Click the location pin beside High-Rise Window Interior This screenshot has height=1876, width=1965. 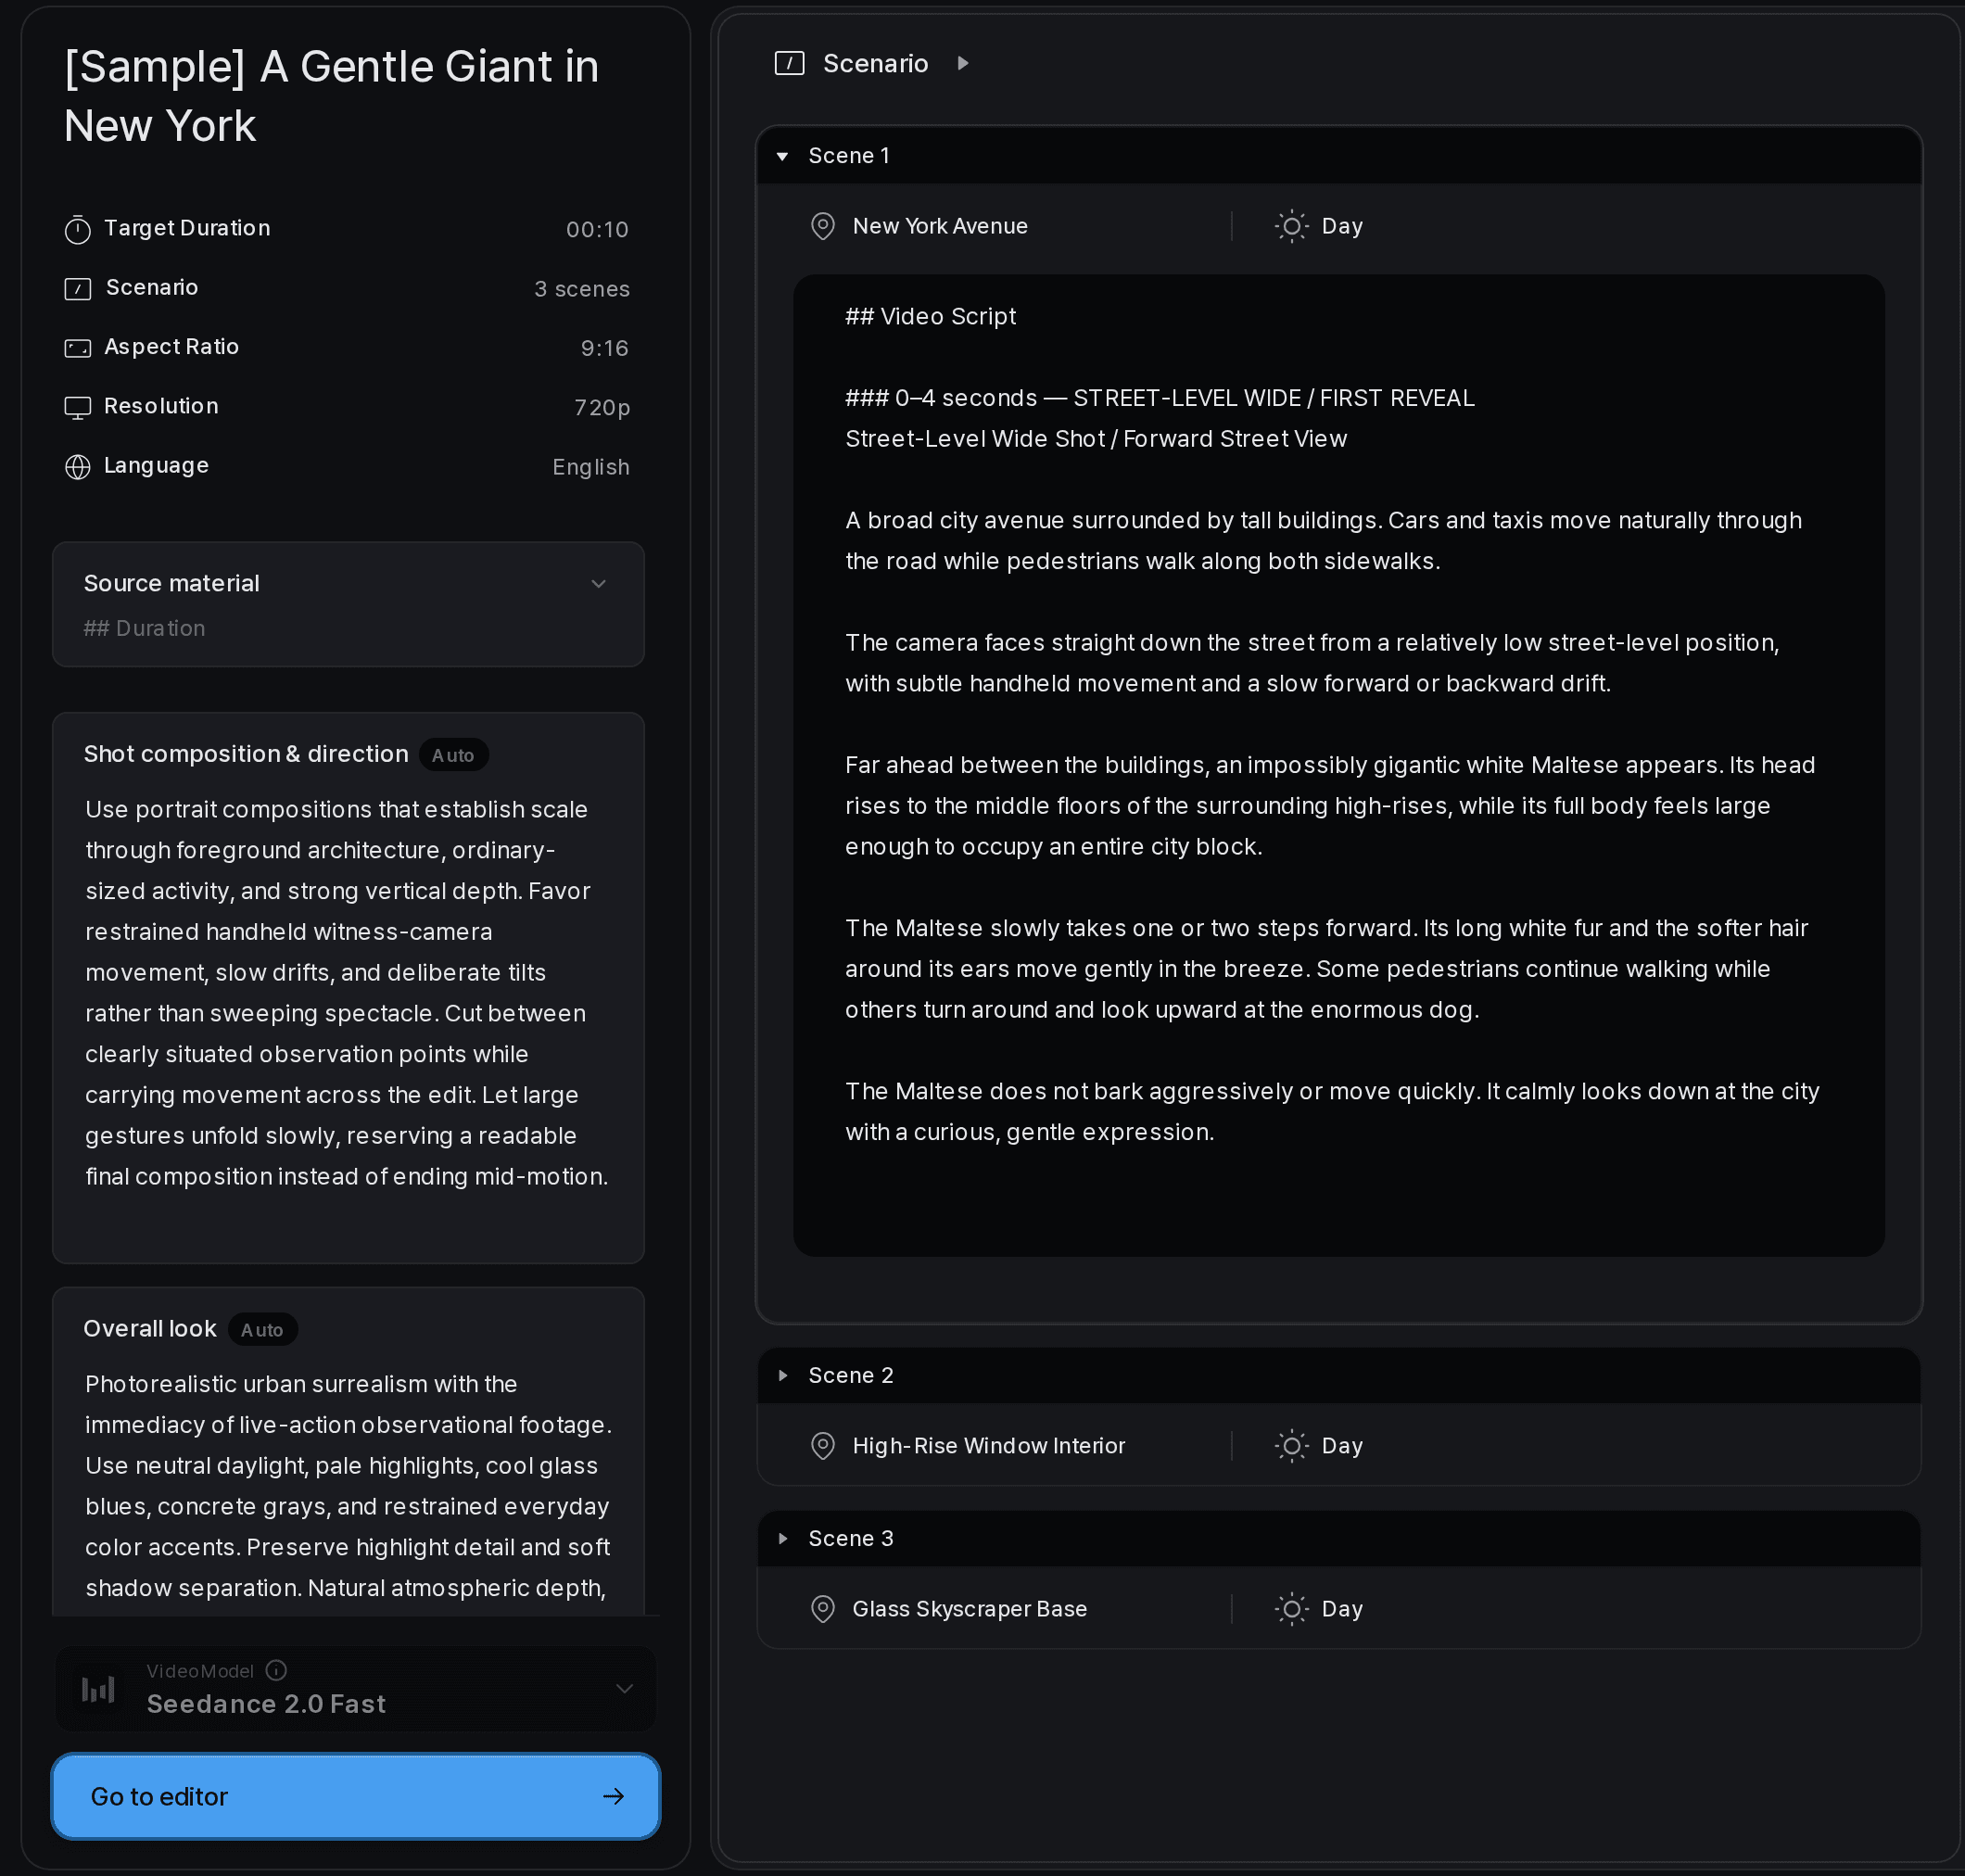coord(822,1446)
